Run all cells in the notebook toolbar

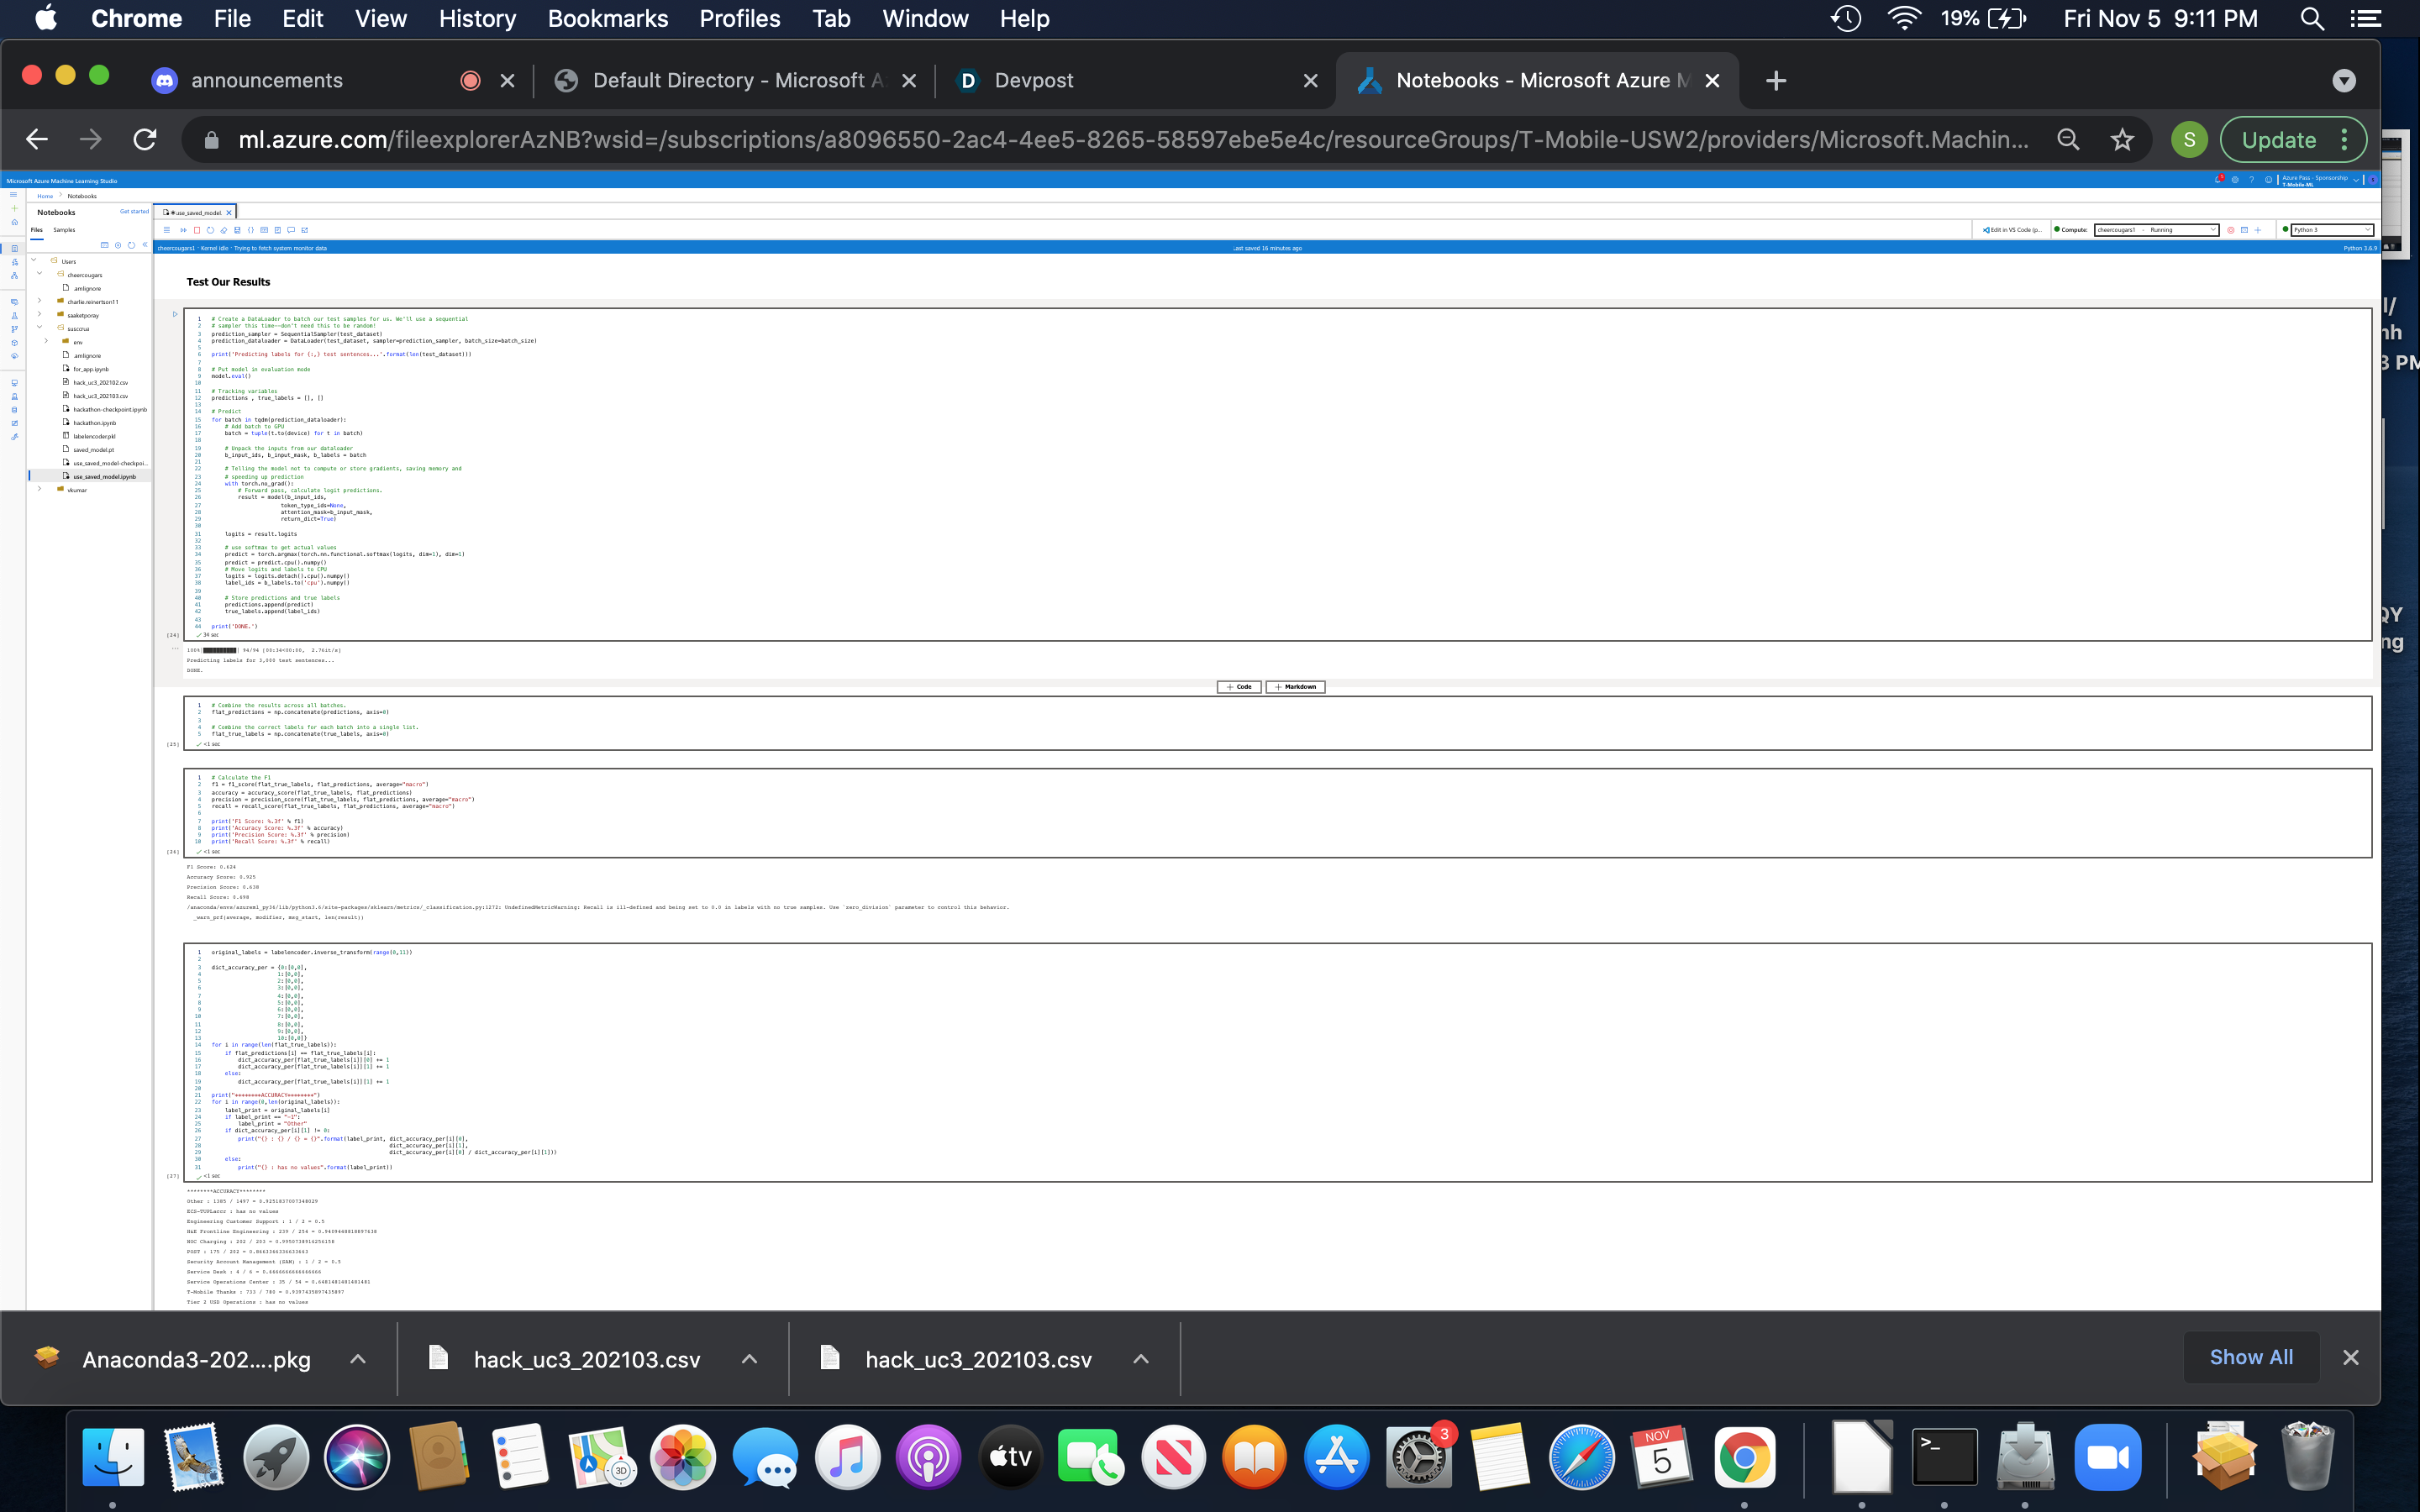(x=184, y=230)
